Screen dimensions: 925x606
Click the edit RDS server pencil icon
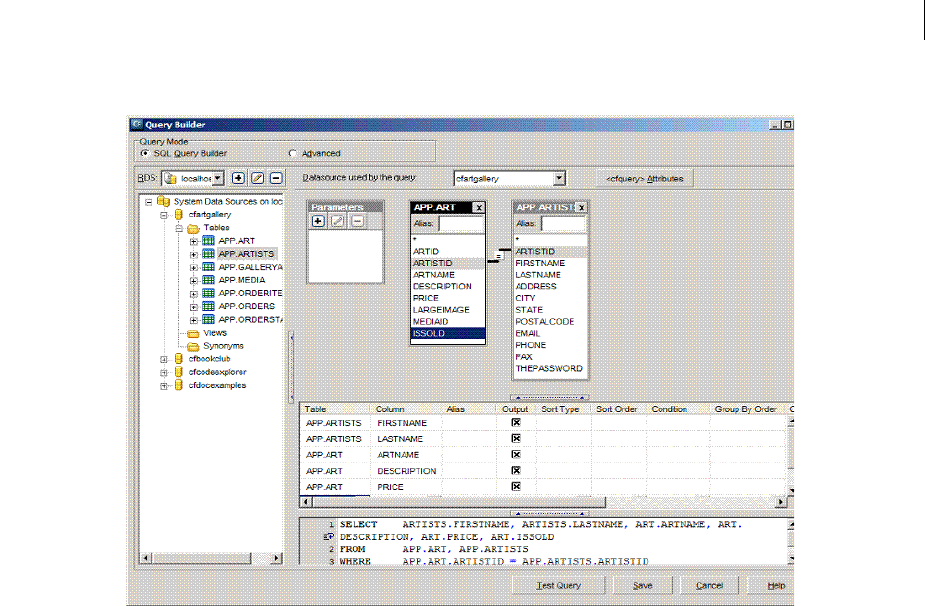pyautogui.click(x=257, y=178)
